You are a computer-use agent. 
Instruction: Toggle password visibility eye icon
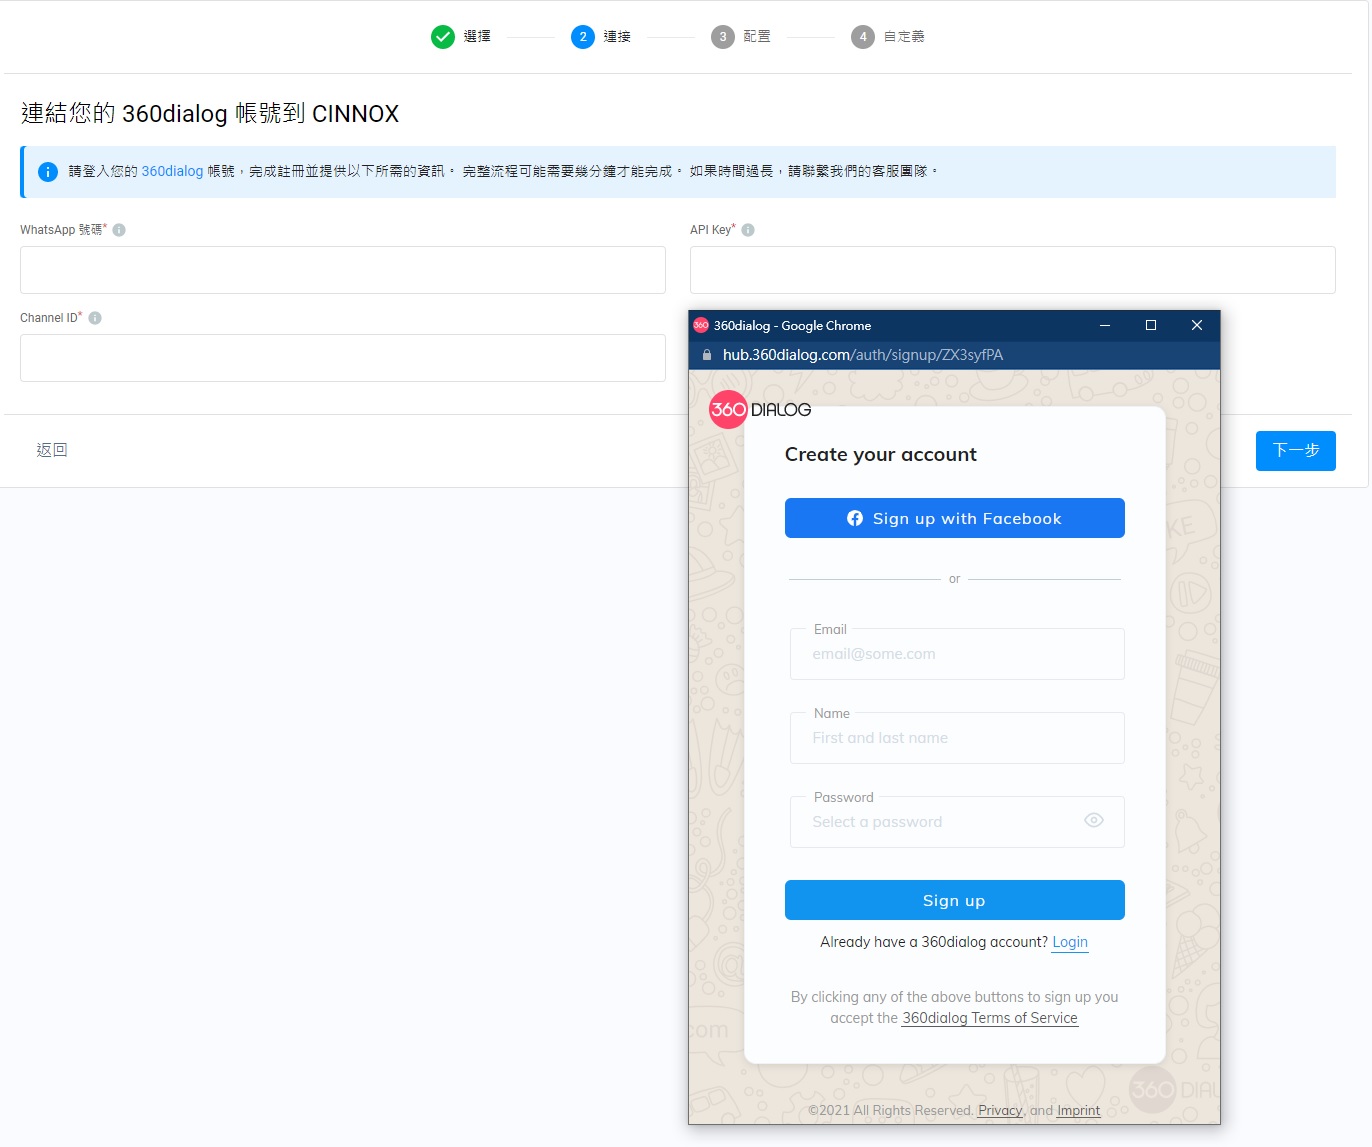coord(1094,820)
